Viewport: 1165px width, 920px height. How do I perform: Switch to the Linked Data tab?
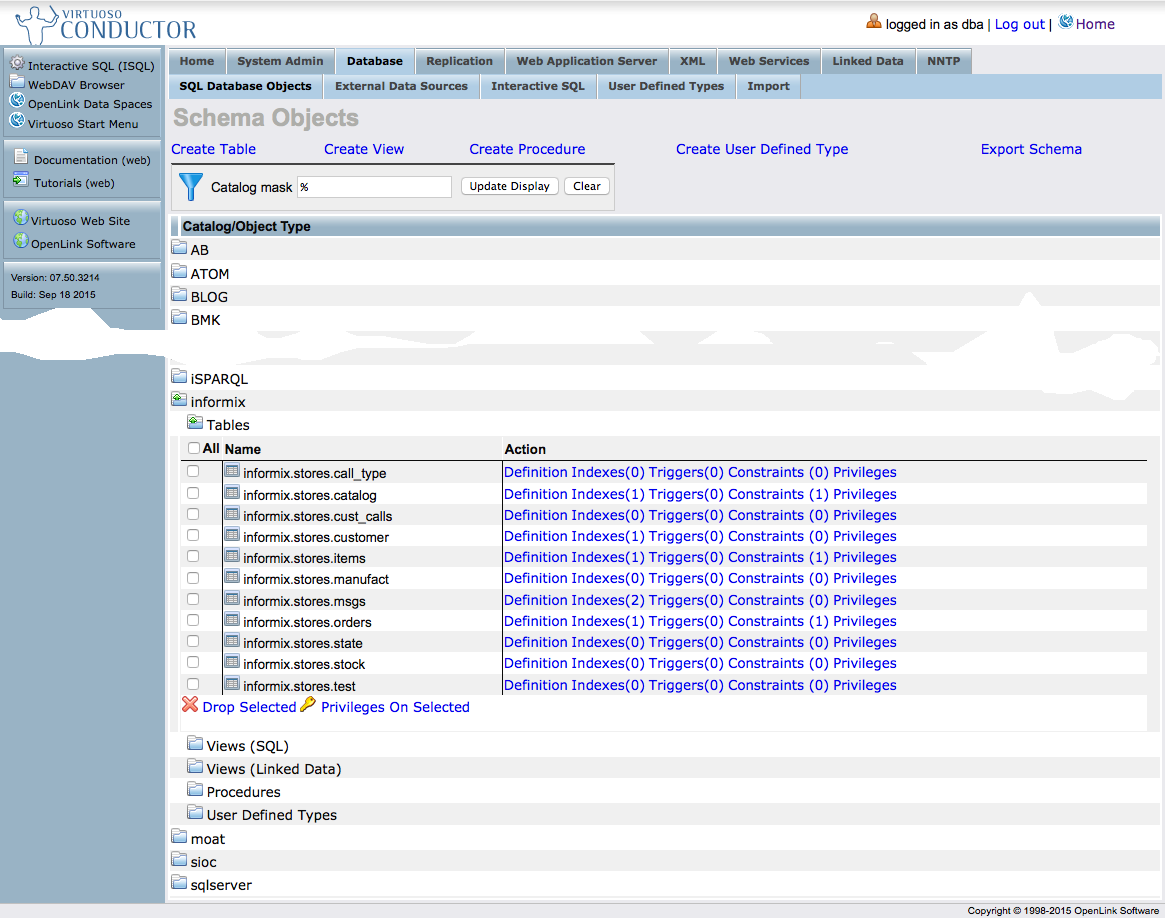click(x=867, y=61)
